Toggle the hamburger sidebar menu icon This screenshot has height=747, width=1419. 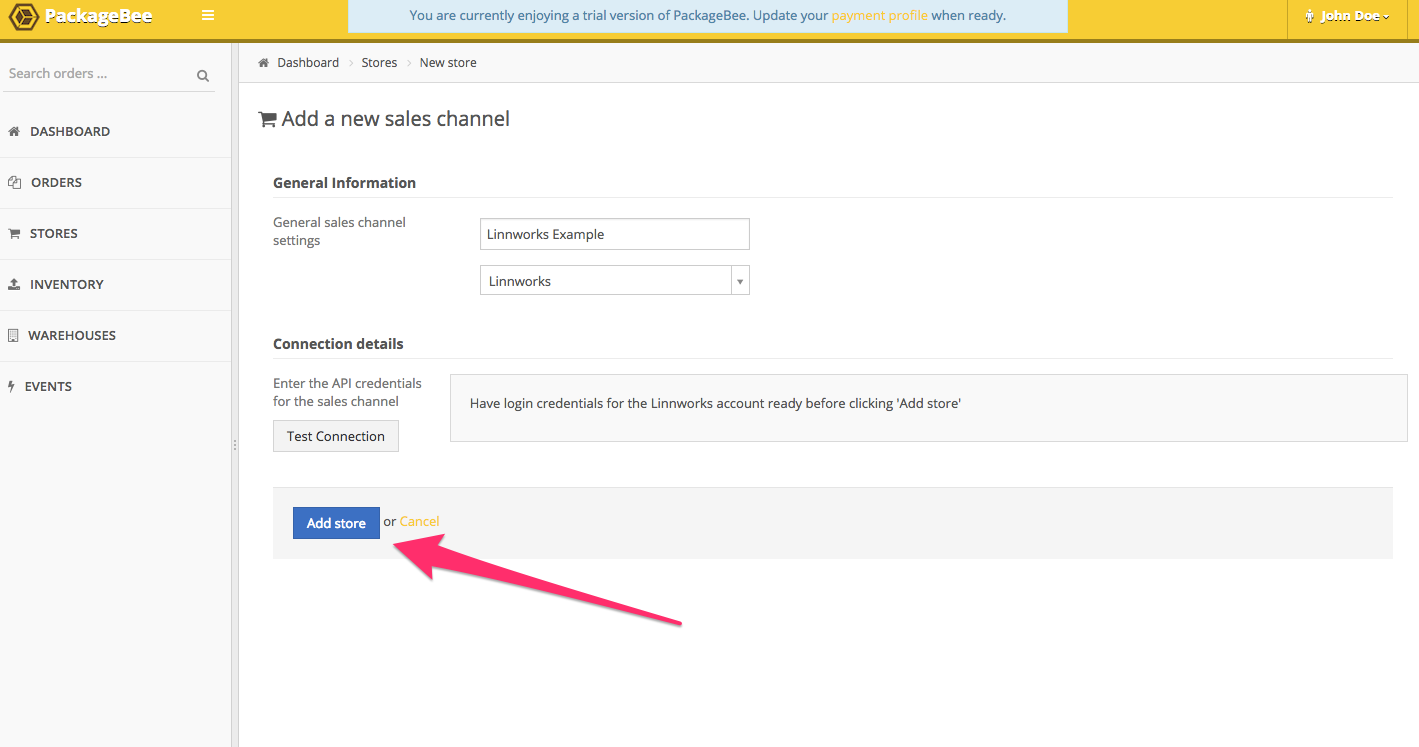(x=208, y=15)
